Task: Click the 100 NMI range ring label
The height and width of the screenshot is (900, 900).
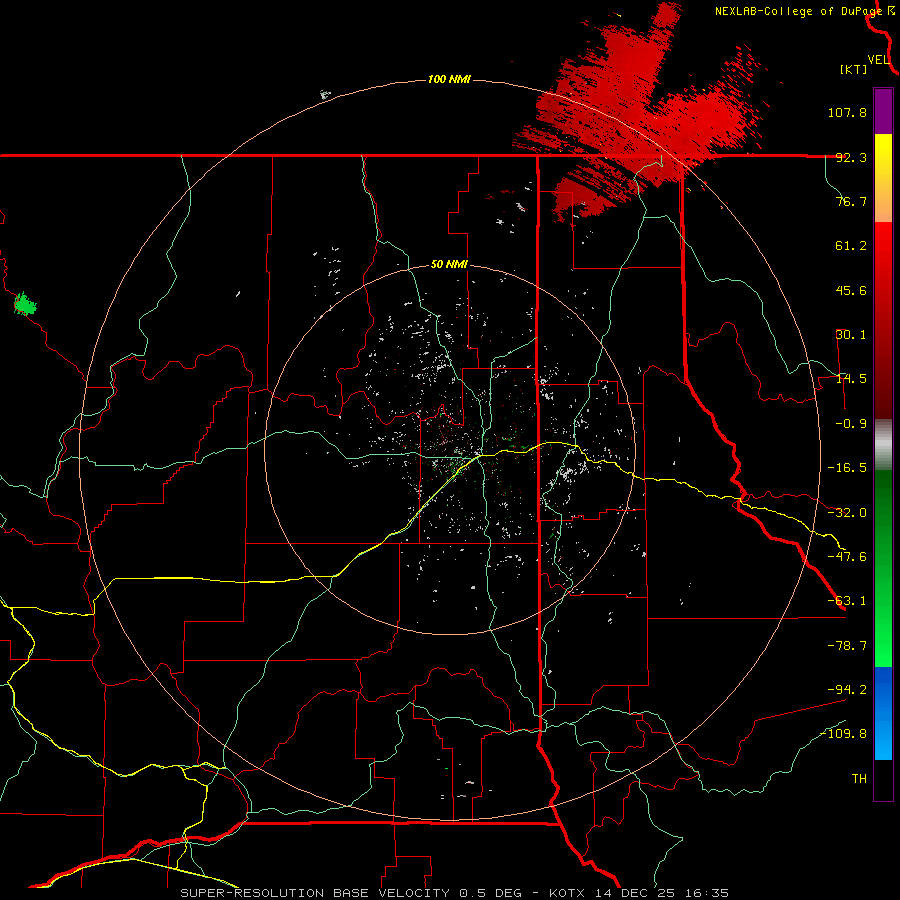Action: click(x=449, y=79)
